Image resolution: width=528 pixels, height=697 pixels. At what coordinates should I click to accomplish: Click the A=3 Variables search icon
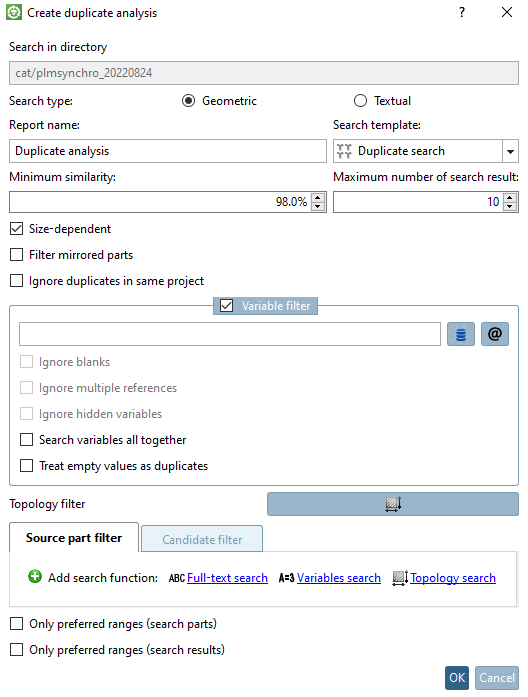(286, 578)
